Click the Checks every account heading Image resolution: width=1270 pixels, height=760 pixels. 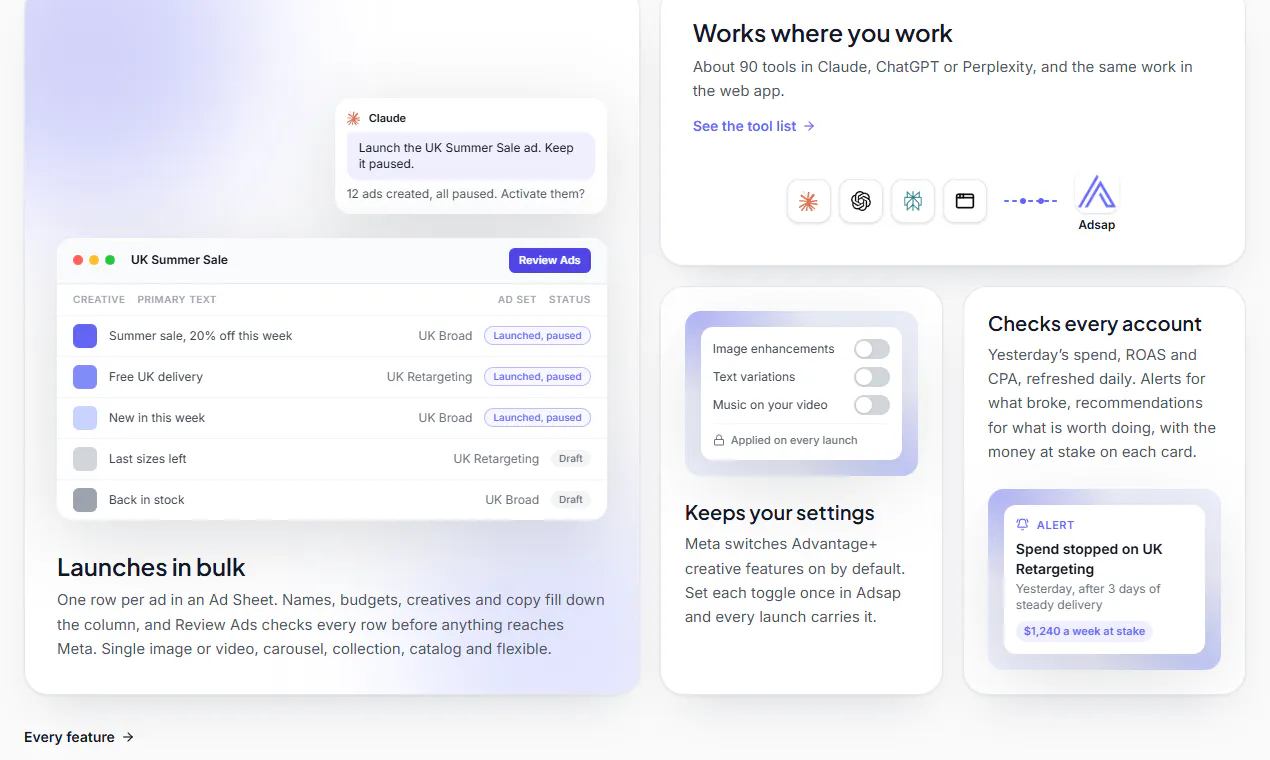coord(1095,324)
